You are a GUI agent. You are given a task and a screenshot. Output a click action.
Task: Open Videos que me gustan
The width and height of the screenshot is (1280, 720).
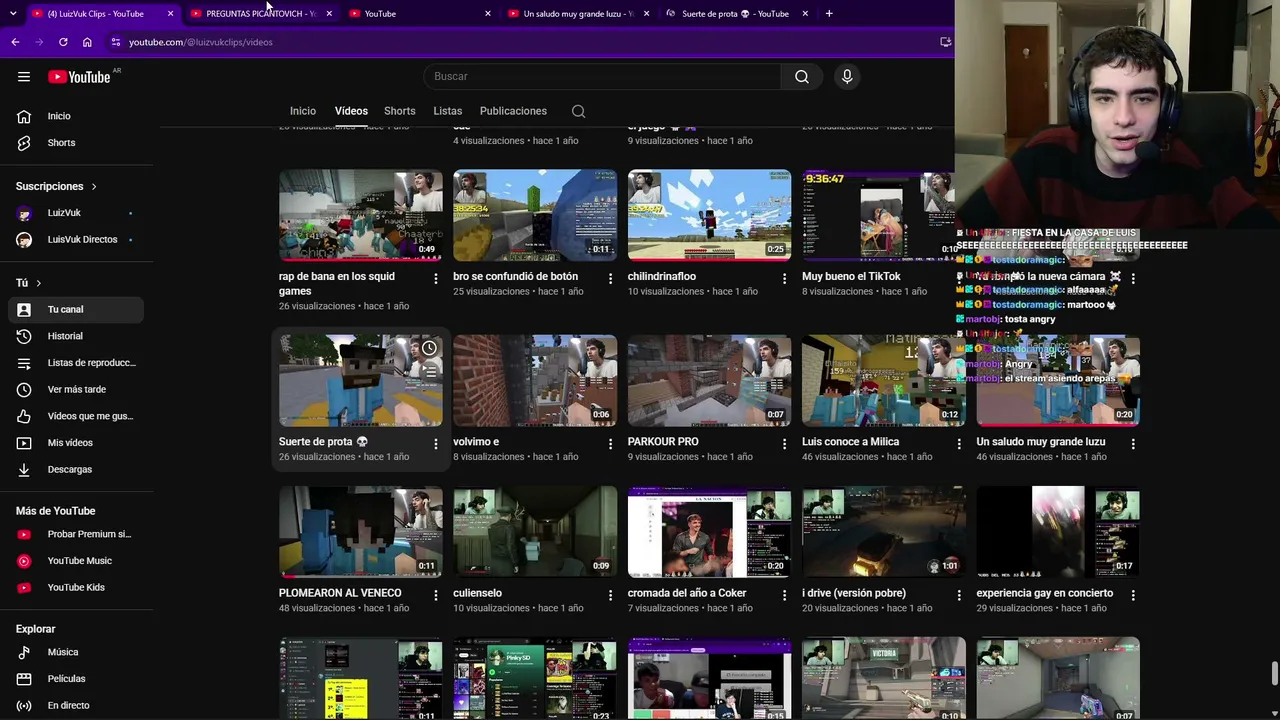coord(76,416)
